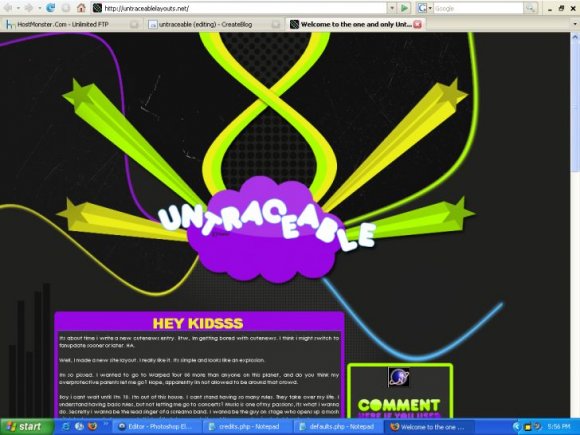Click the site favicon in address bar
580x435 pixels.
coord(97,8)
